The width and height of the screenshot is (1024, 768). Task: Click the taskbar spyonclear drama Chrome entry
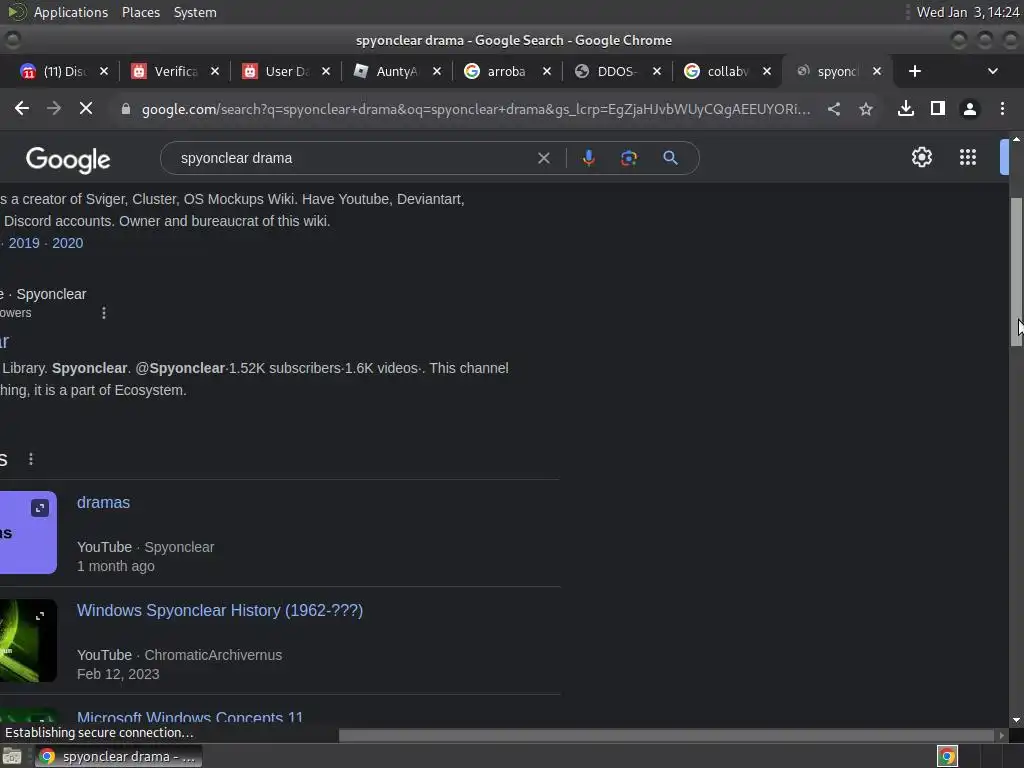[x=118, y=756]
